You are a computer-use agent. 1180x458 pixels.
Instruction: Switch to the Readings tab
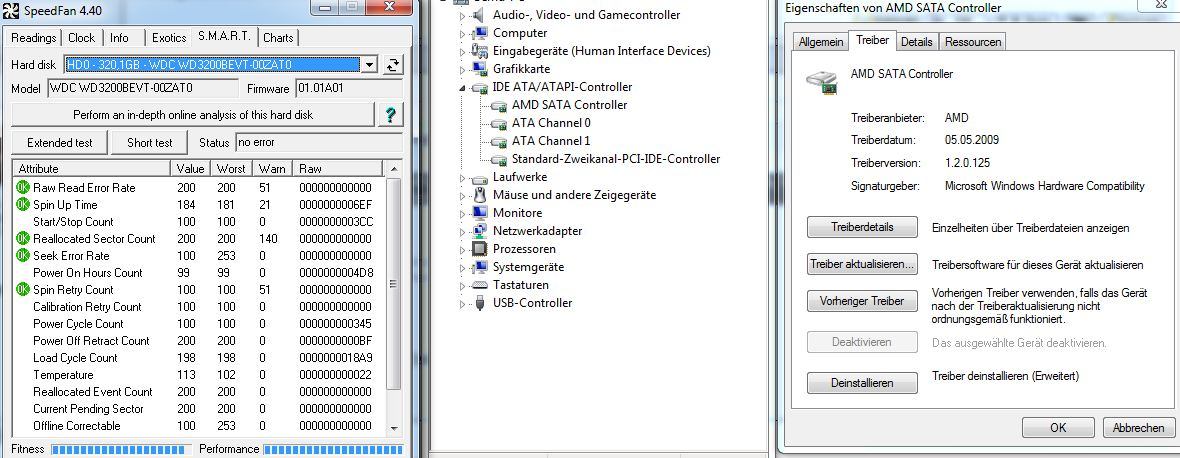tap(34, 38)
